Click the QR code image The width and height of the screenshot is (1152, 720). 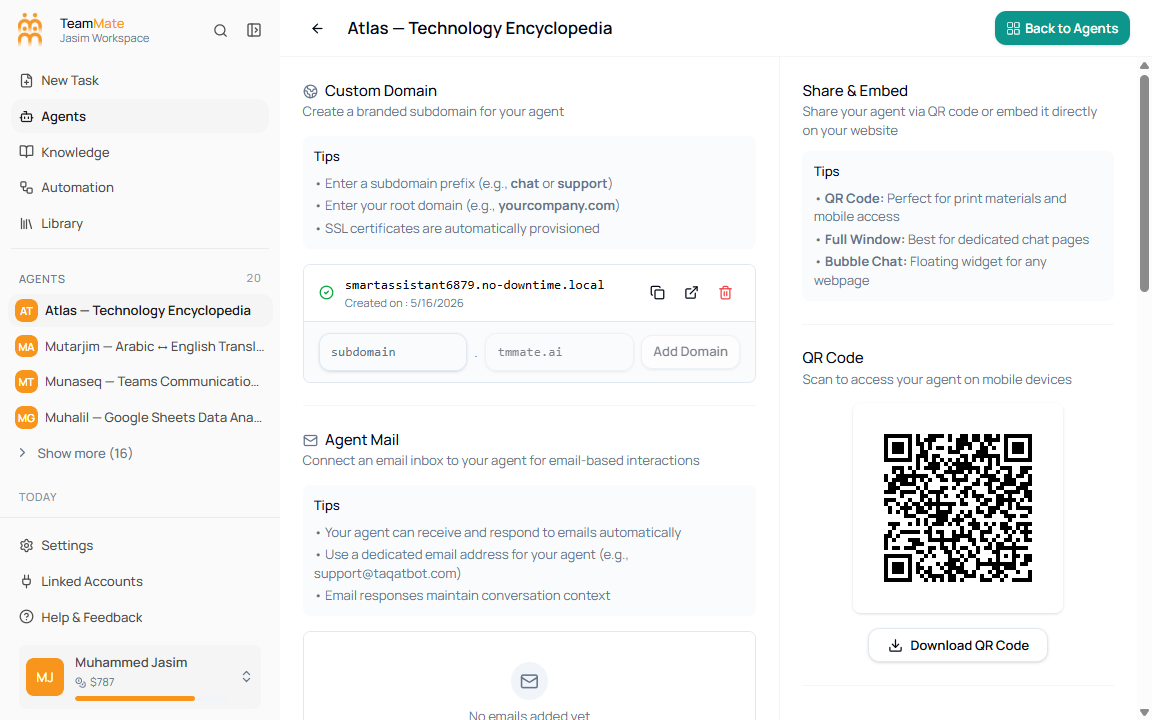[957, 508]
